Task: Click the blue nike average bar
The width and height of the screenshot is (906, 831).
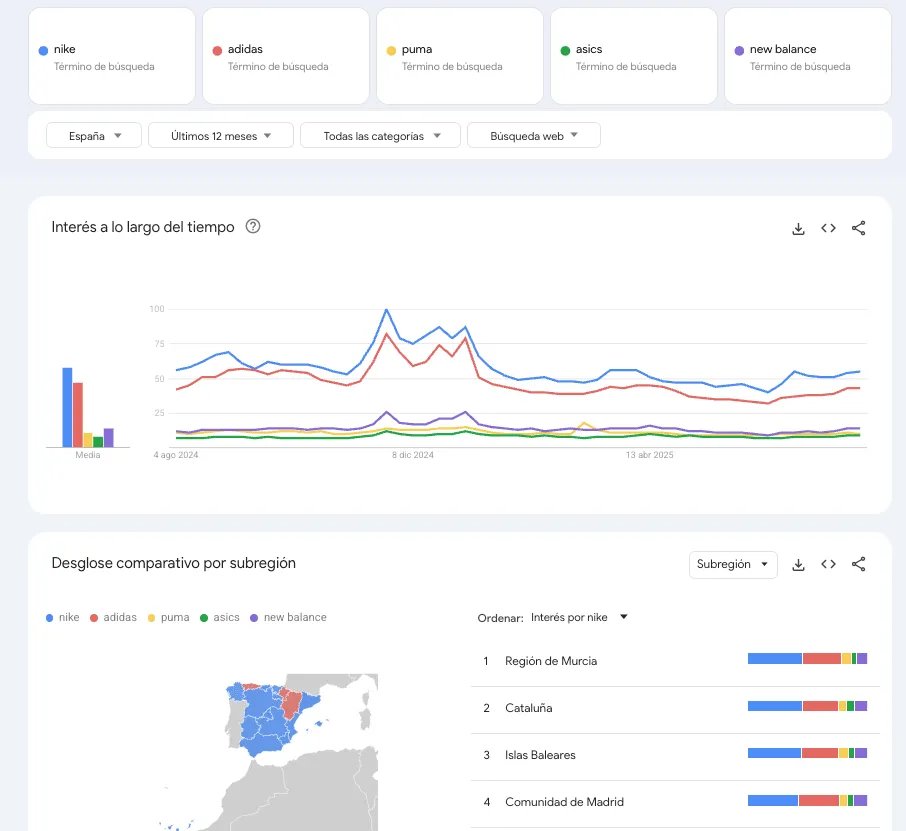Action: (x=67, y=407)
